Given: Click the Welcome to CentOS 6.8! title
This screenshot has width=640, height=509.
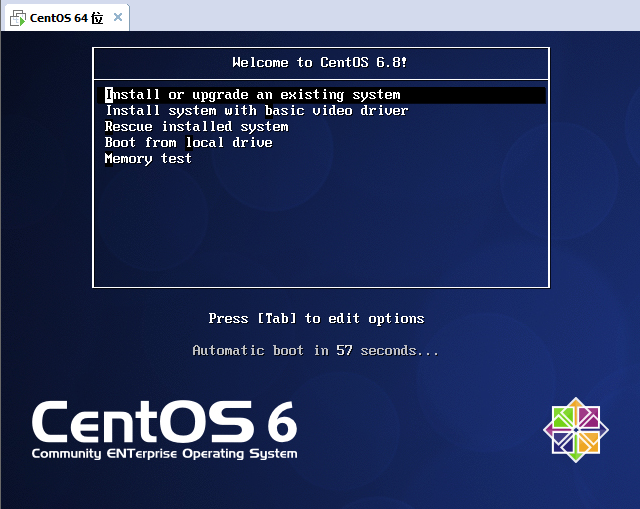Looking at the screenshot, I should pyautogui.click(x=320, y=62).
